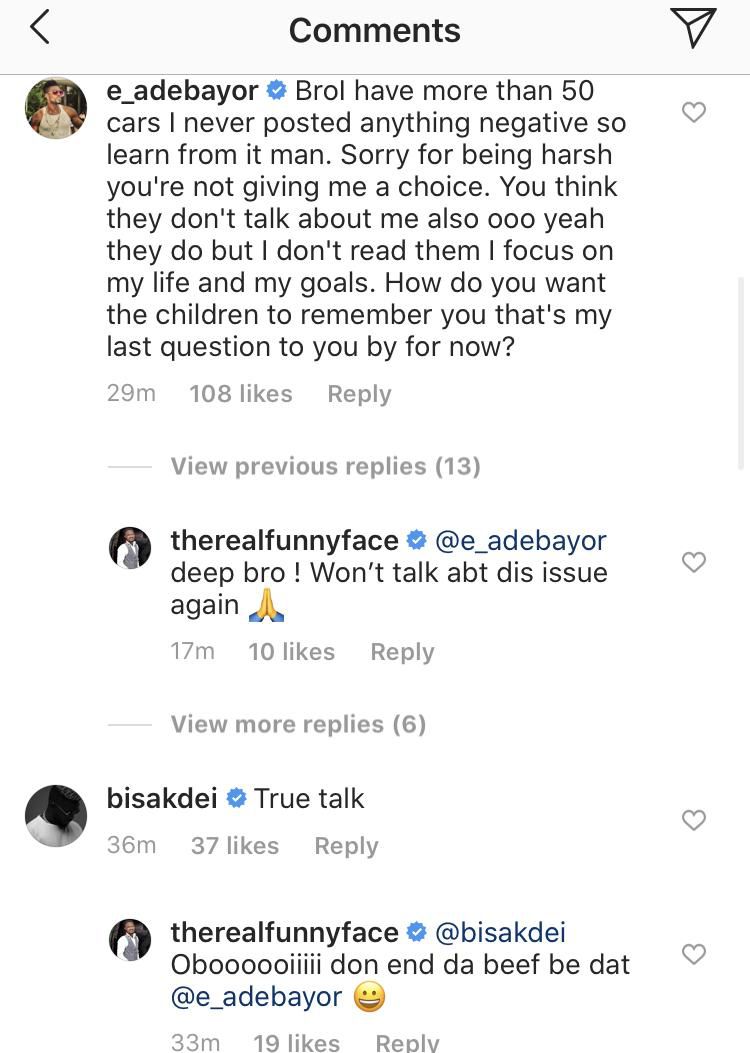Expand View previous replies (13)
Screen dimensions: 750x1053
tap(325, 466)
